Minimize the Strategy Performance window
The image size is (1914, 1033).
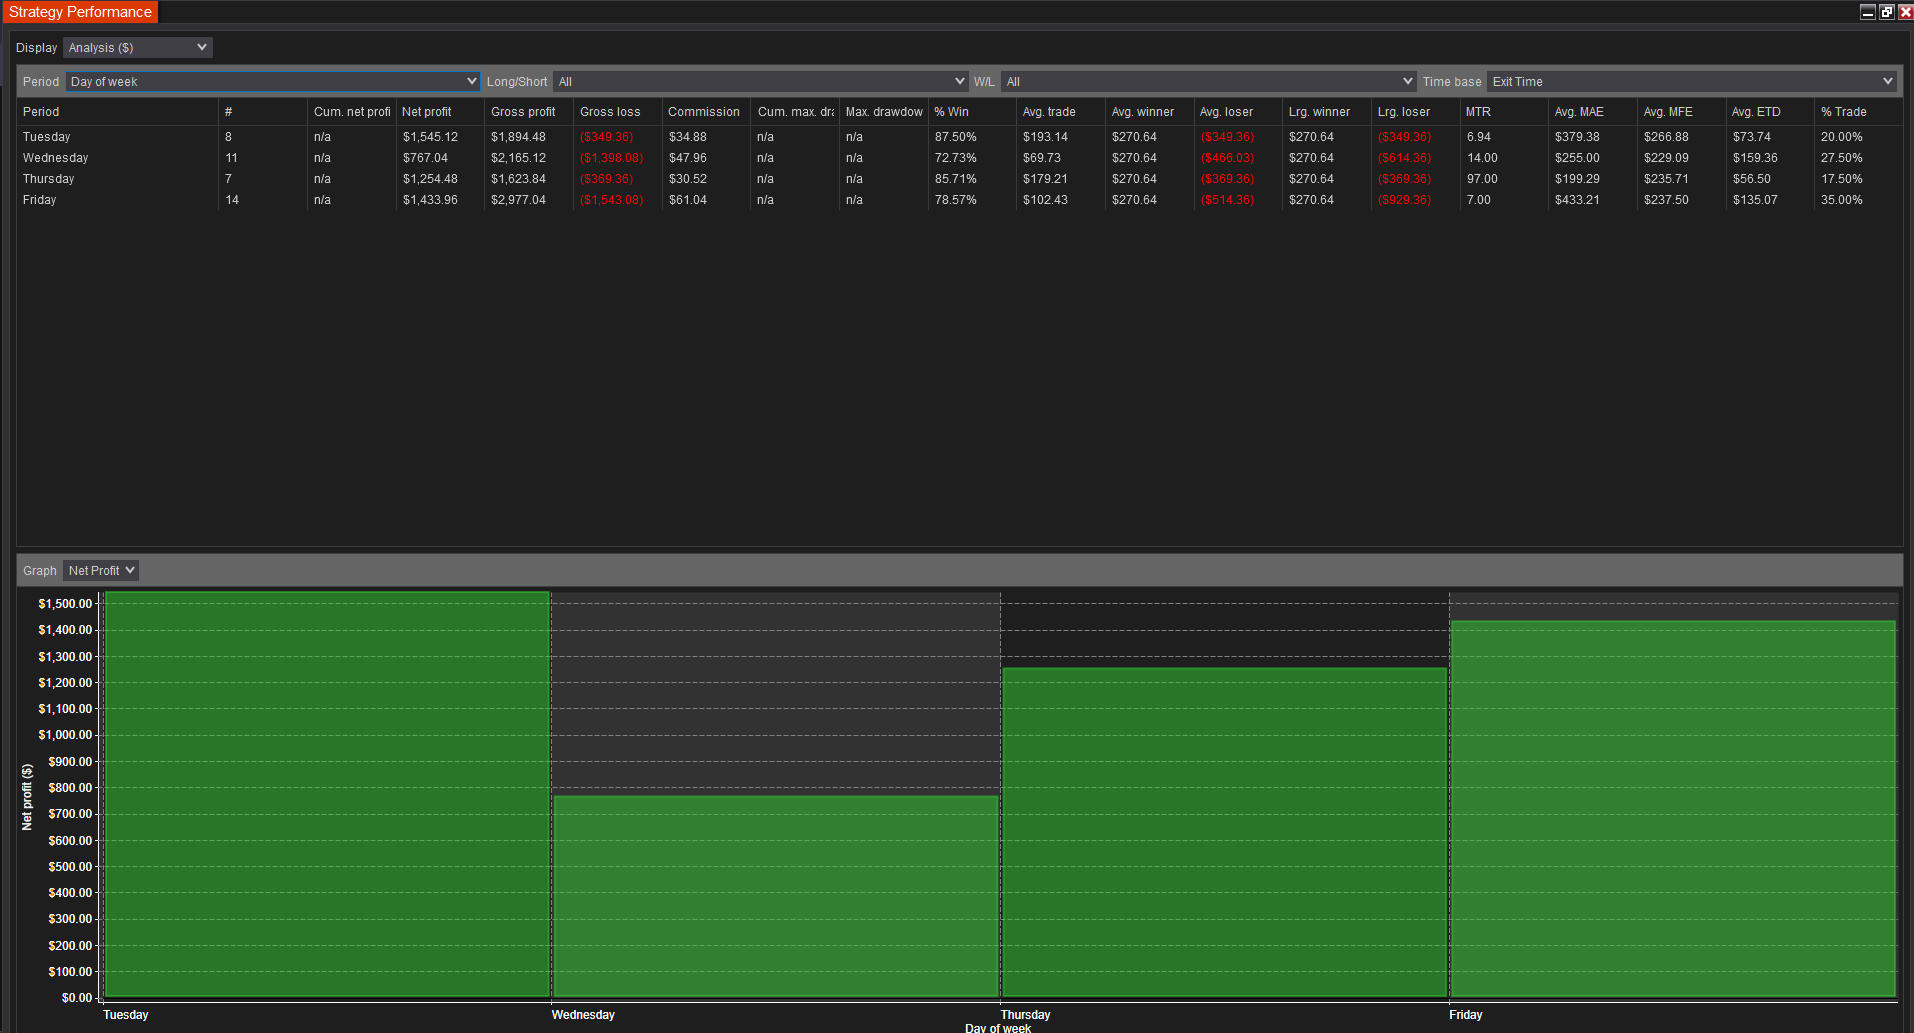click(x=1867, y=12)
